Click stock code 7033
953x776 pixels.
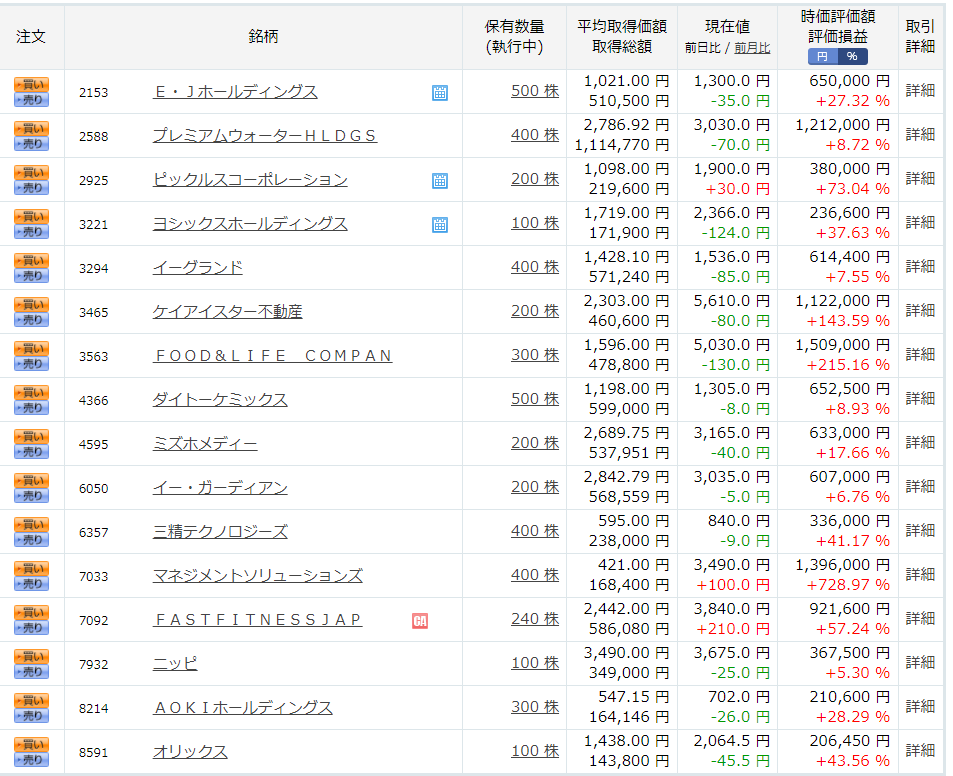94,576
